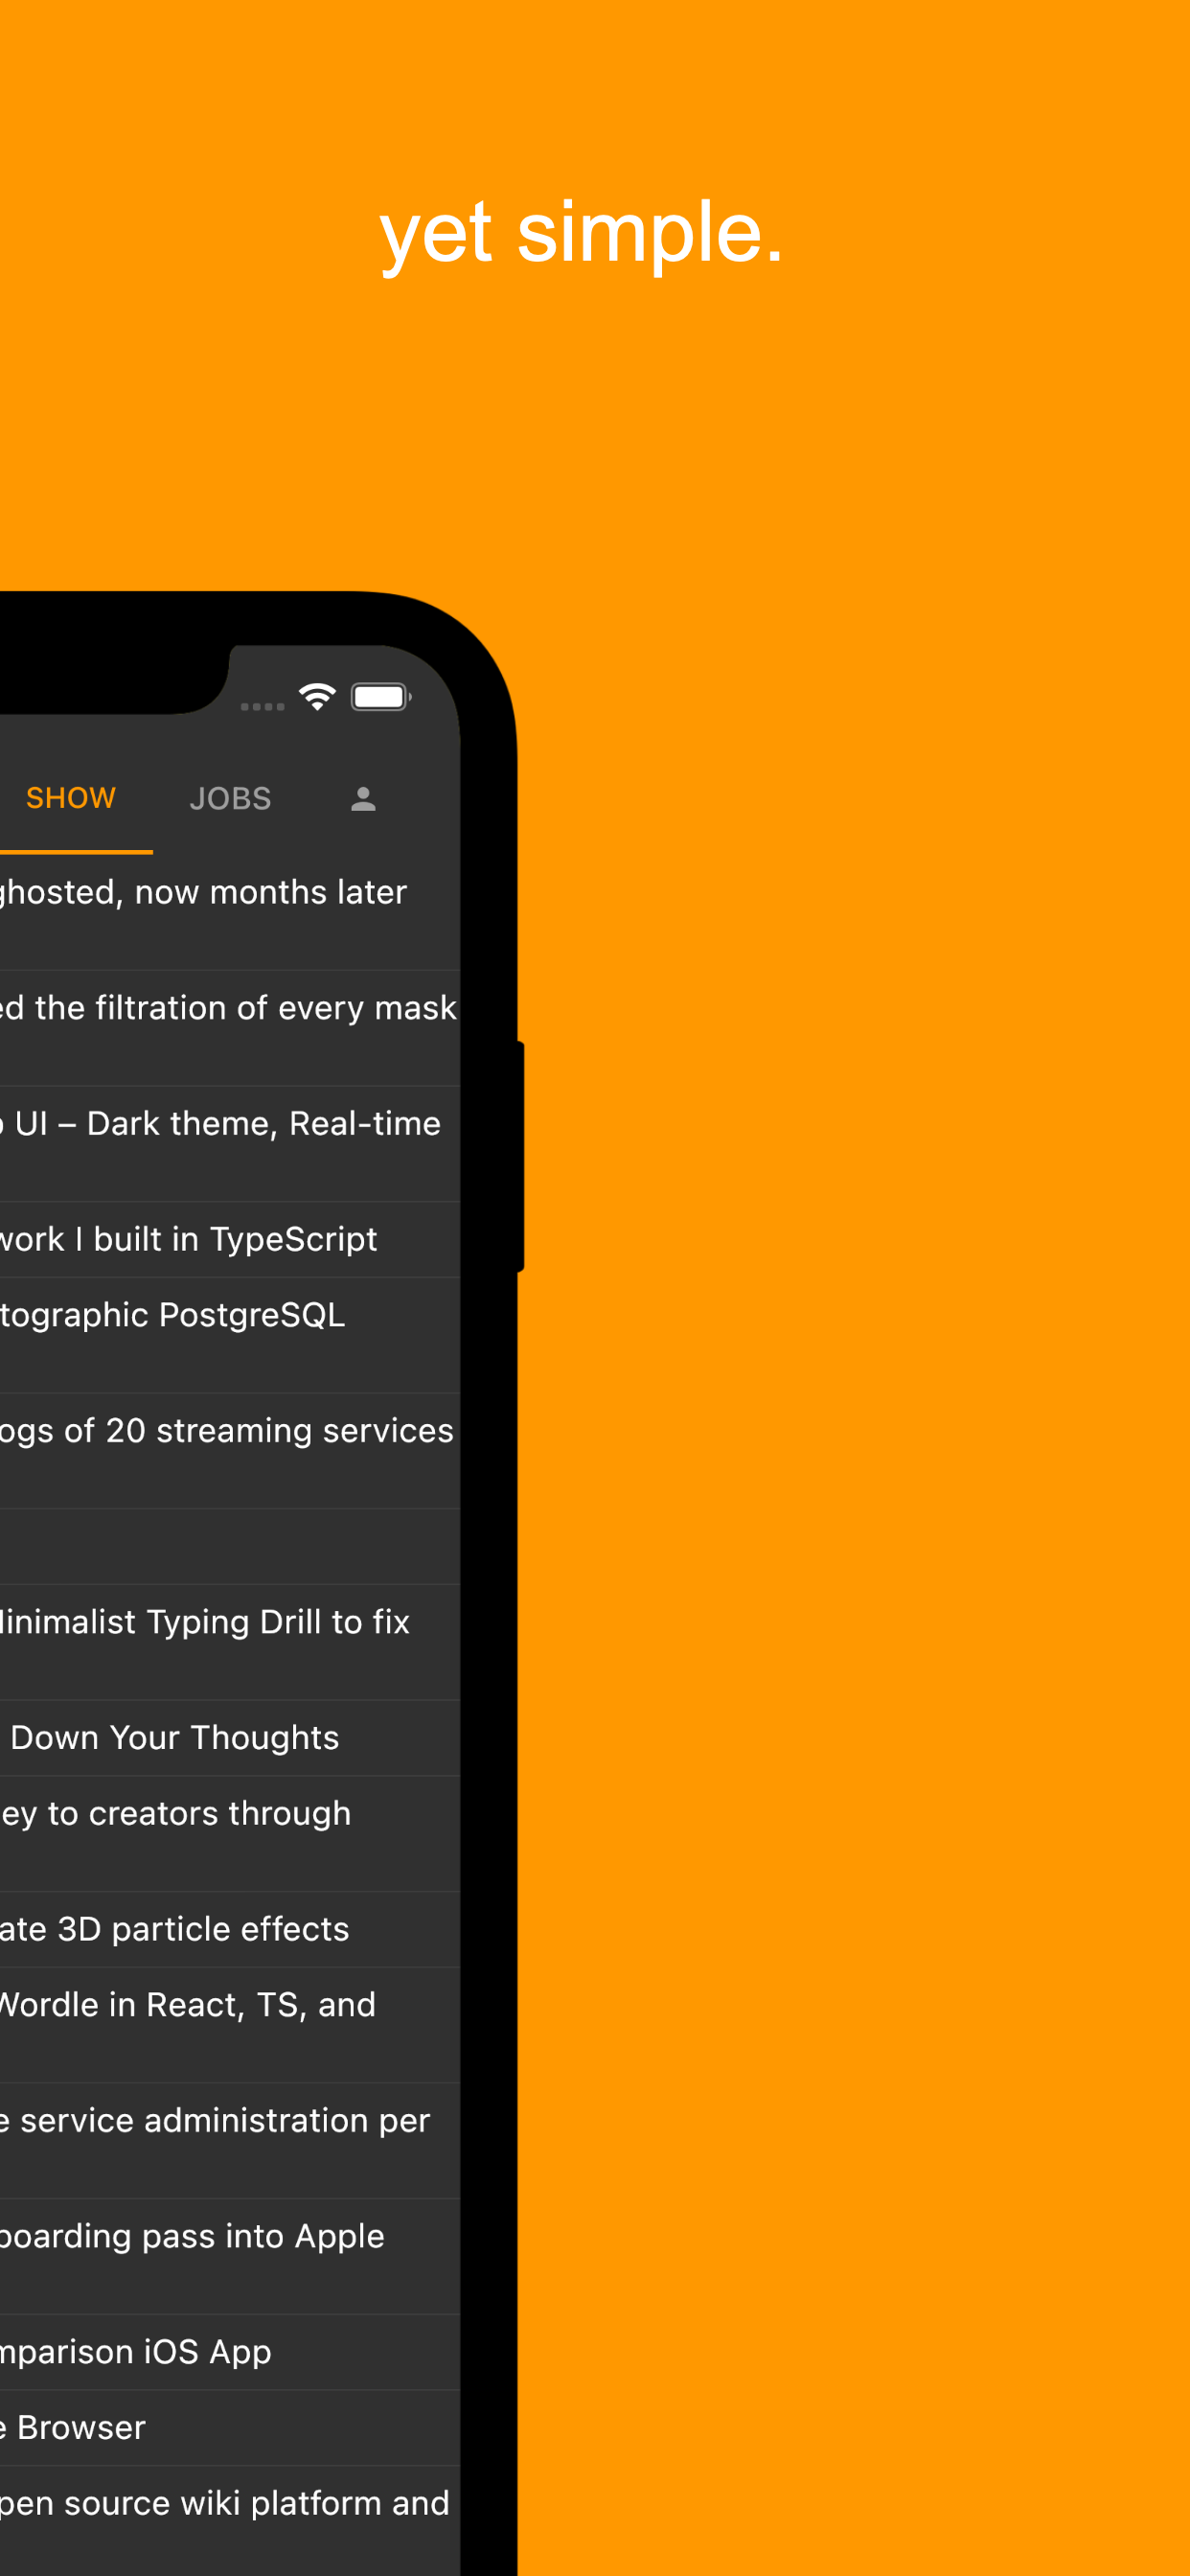Open the 'Down Your Thoughts' post
The height and width of the screenshot is (2576, 1190).
175,1738
